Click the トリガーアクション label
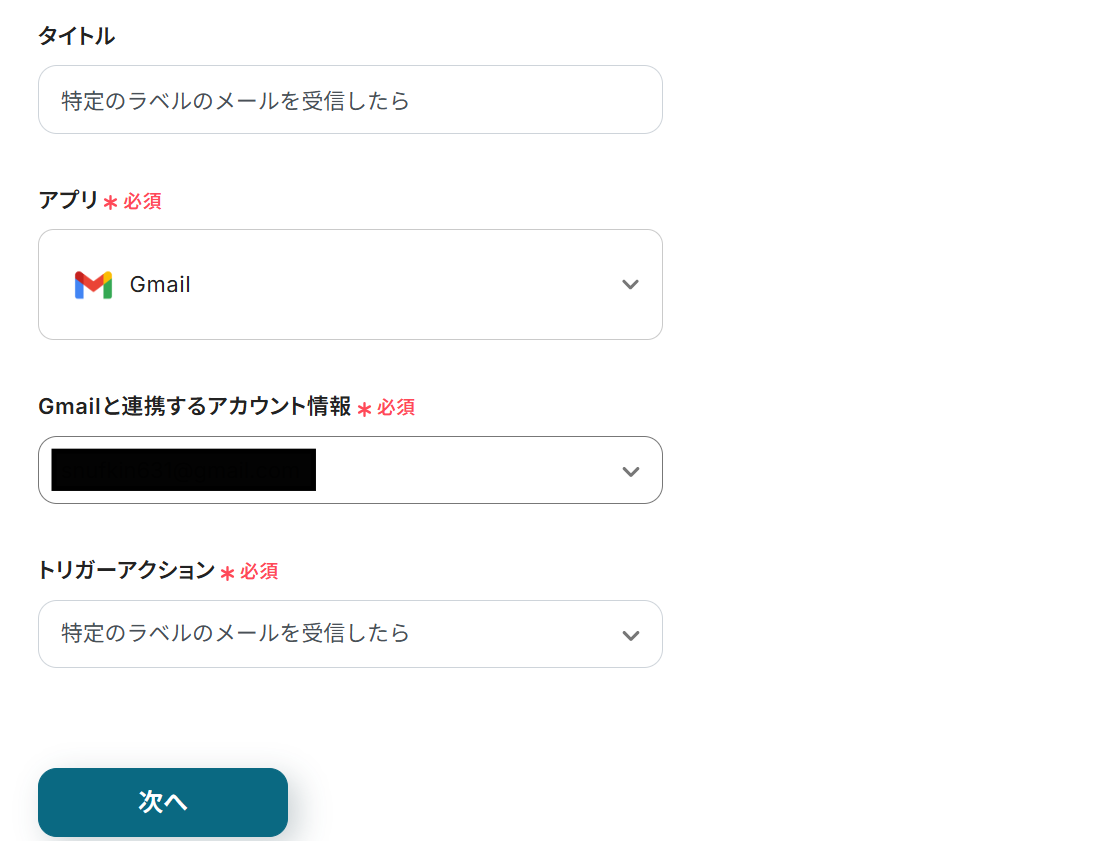Viewport: 1097px width, 841px height. [126, 571]
